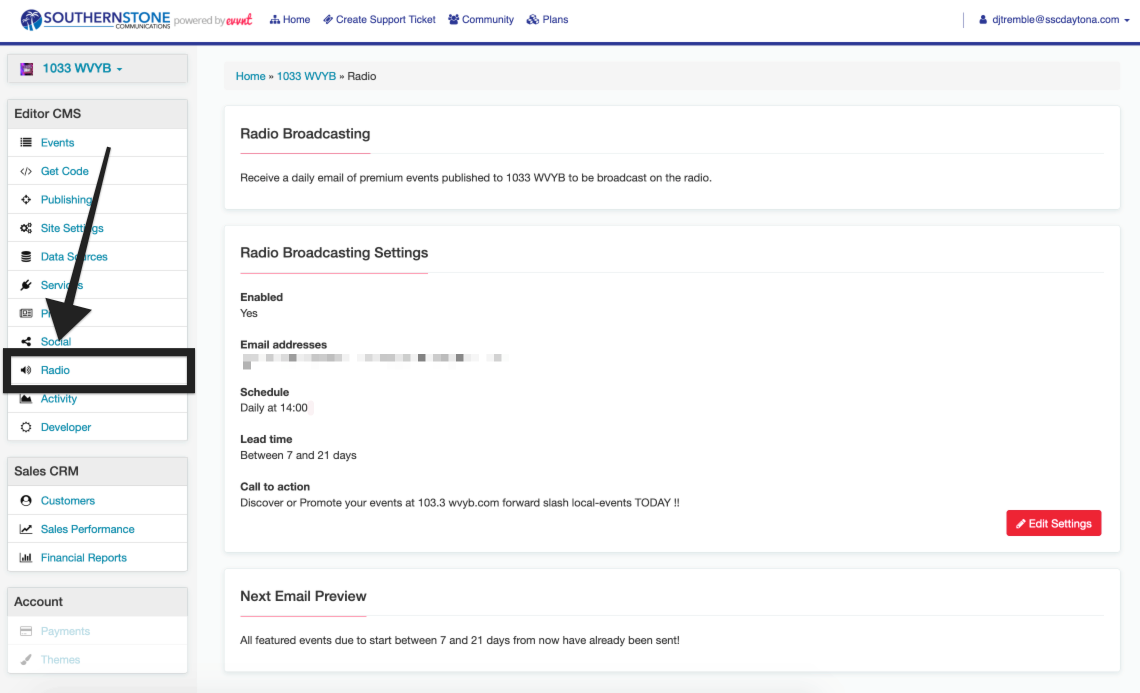1140x693 pixels.
Task: Click the Community people icon in top bar
Action: click(x=454, y=20)
